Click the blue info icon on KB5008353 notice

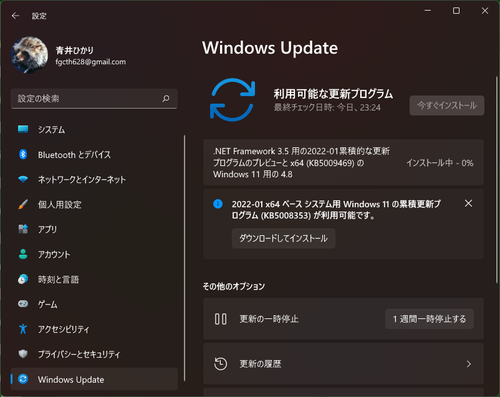pyautogui.click(x=218, y=204)
